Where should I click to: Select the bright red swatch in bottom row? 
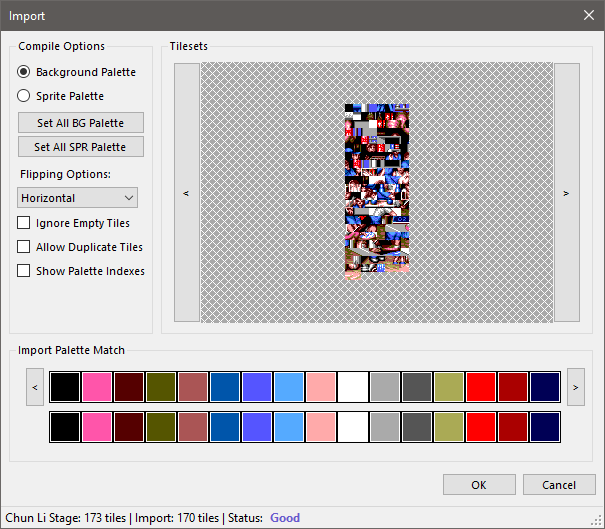tap(481, 427)
